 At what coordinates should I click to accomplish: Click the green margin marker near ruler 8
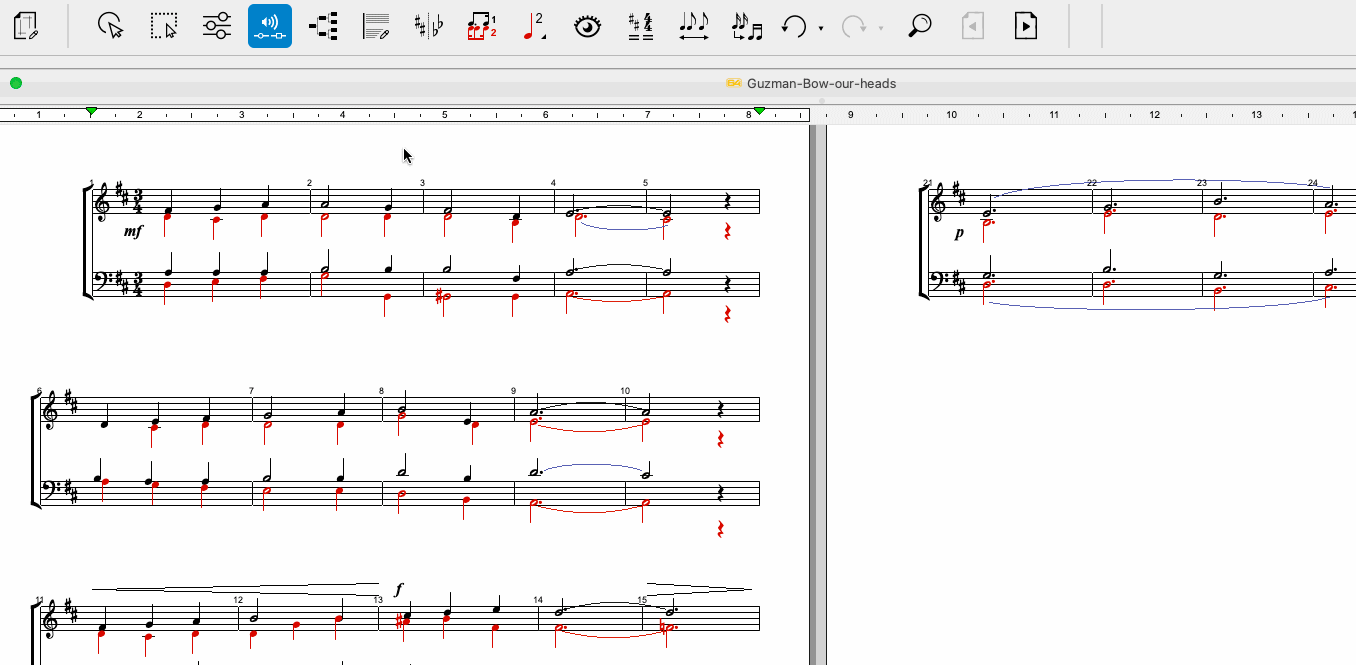759,111
